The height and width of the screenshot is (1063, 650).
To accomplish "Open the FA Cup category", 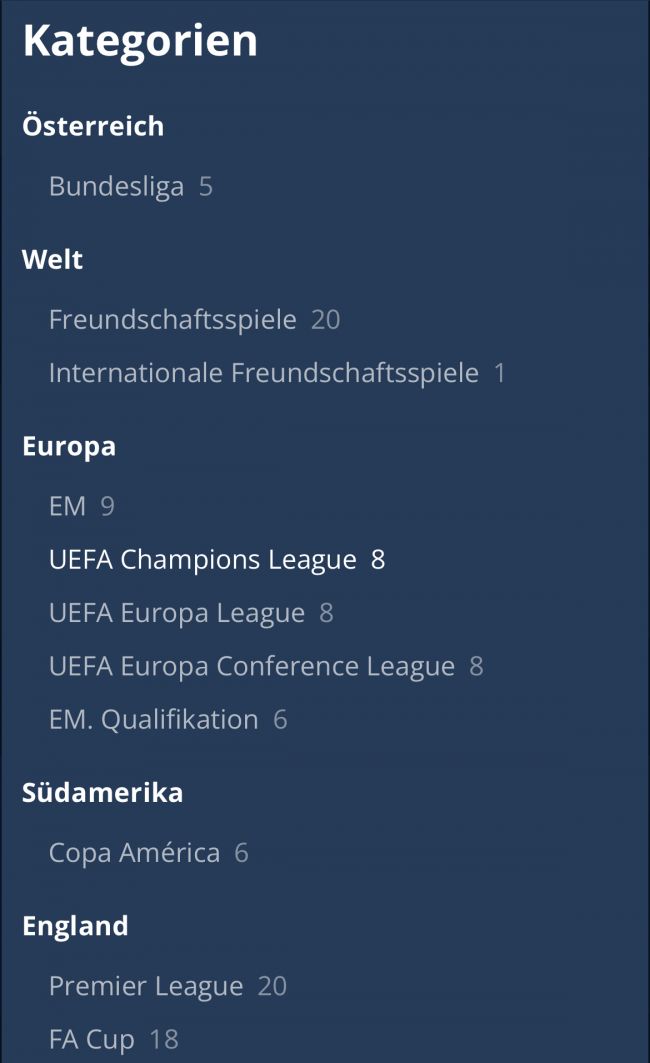I will click(x=91, y=1040).
